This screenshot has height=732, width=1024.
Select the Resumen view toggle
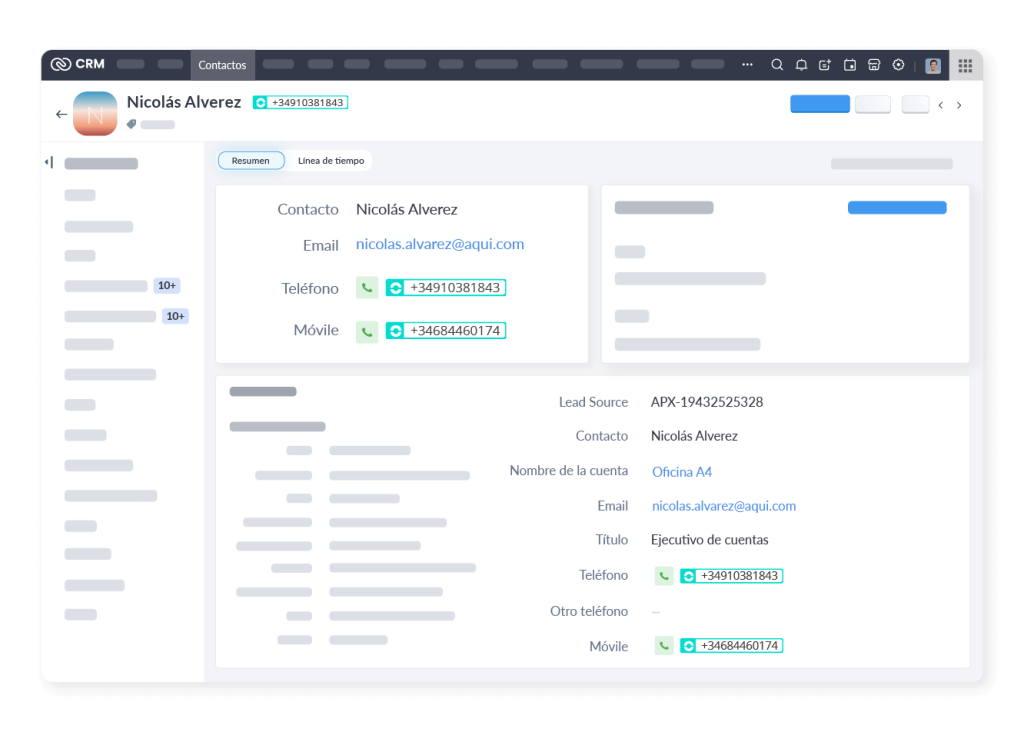coord(250,161)
